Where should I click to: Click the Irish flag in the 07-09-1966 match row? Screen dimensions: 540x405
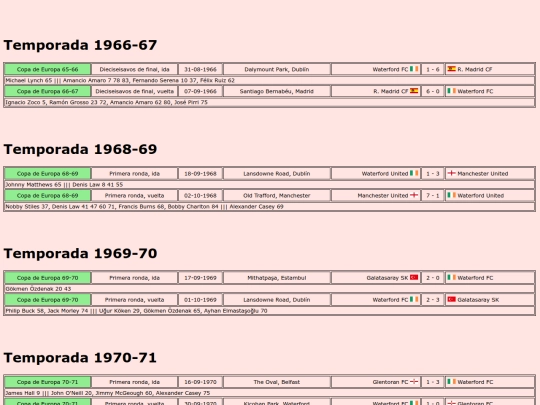pos(451,91)
